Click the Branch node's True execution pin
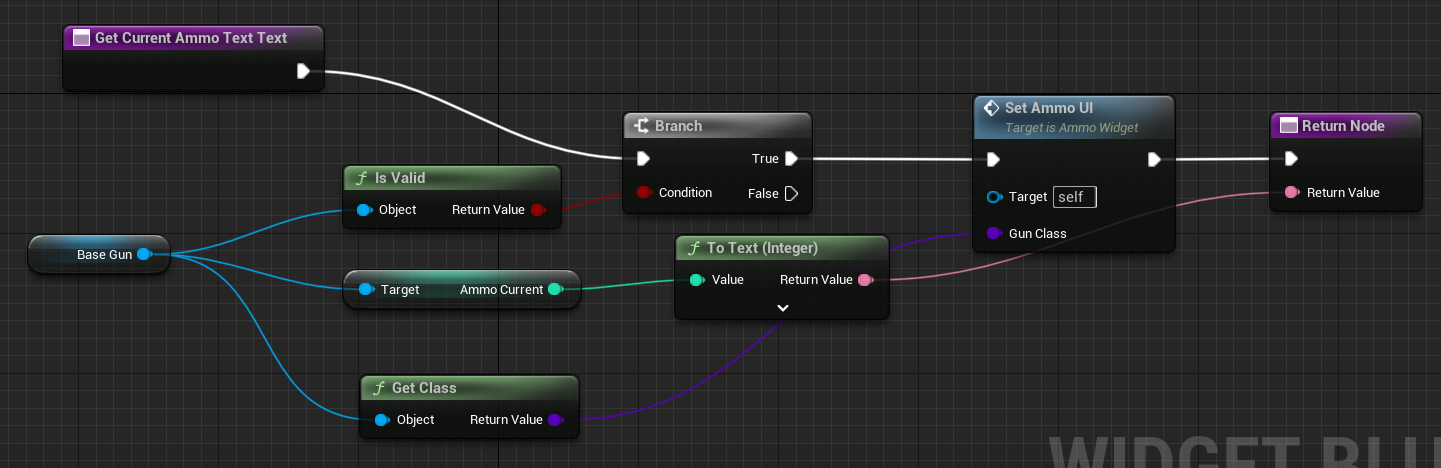Image resolution: width=1441 pixels, height=468 pixels. [x=791, y=158]
